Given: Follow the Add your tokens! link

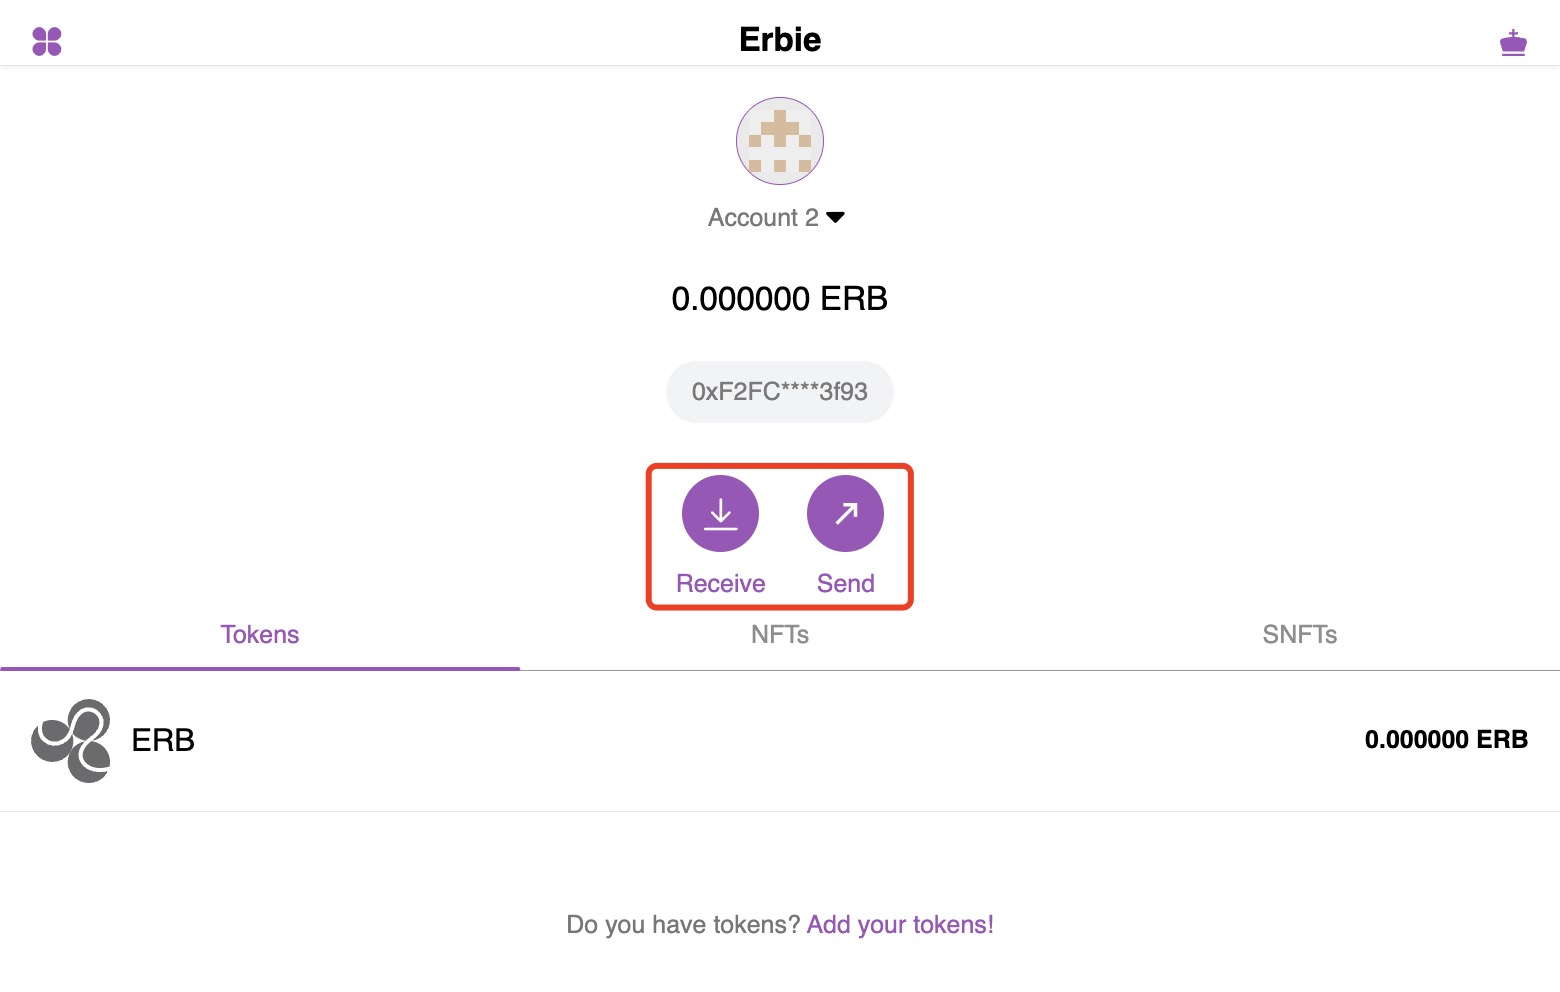Looking at the screenshot, I should (x=900, y=924).
